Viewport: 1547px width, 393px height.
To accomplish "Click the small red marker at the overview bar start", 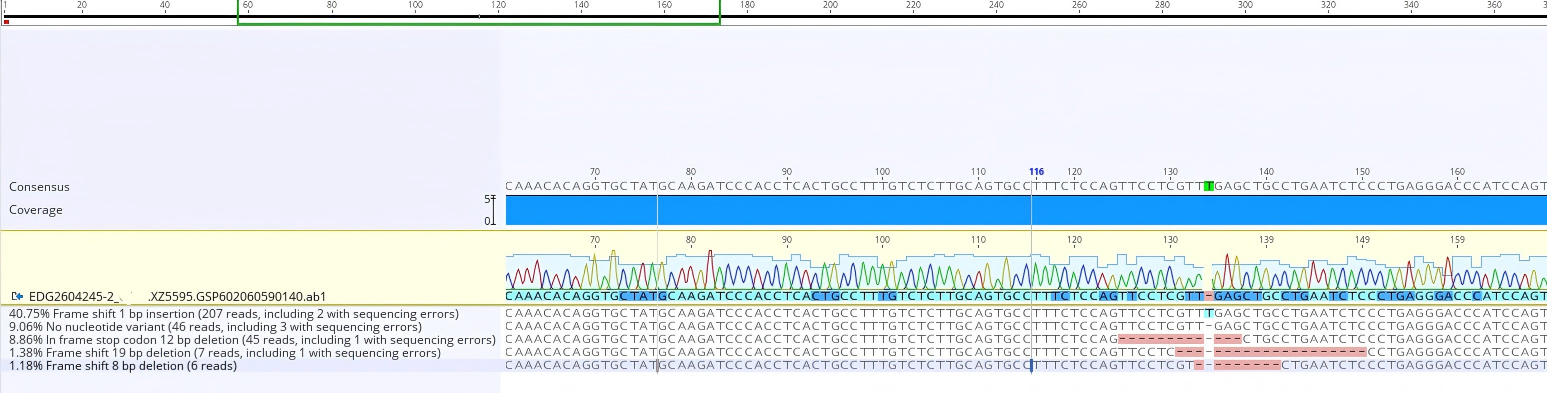I will [6, 21].
